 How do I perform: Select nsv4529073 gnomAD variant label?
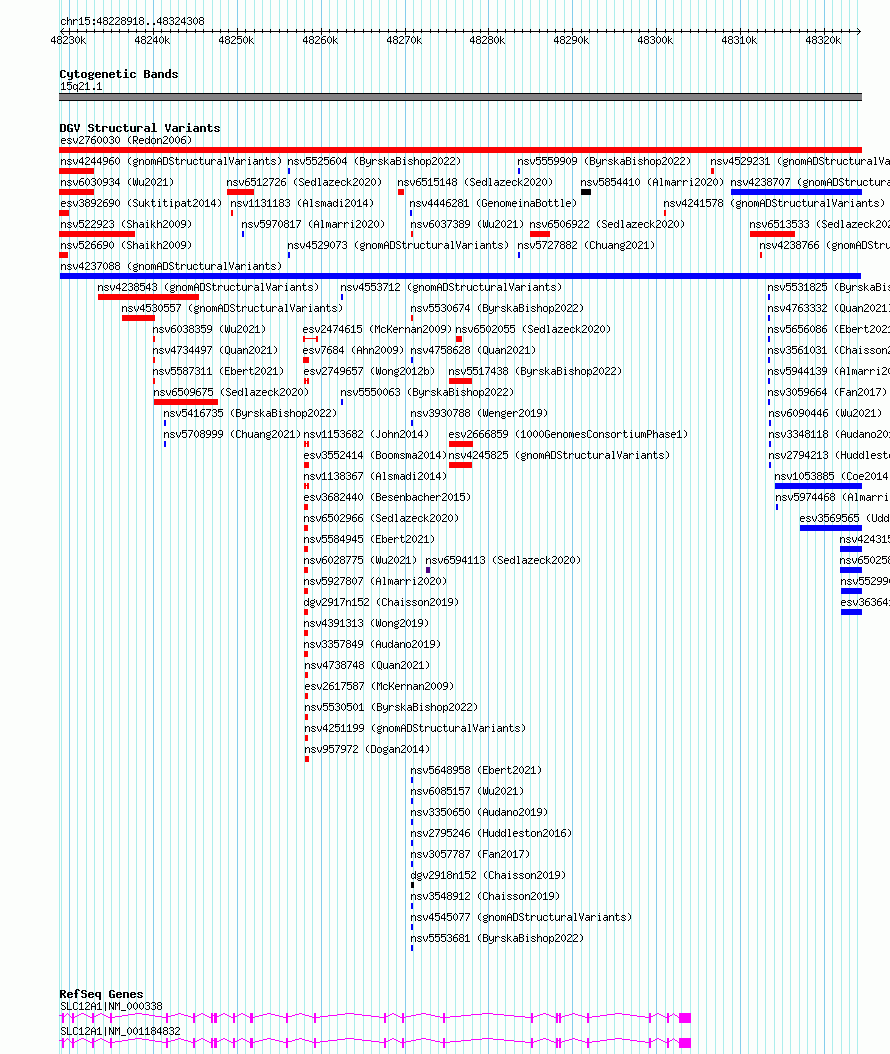pyautogui.click(x=399, y=245)
